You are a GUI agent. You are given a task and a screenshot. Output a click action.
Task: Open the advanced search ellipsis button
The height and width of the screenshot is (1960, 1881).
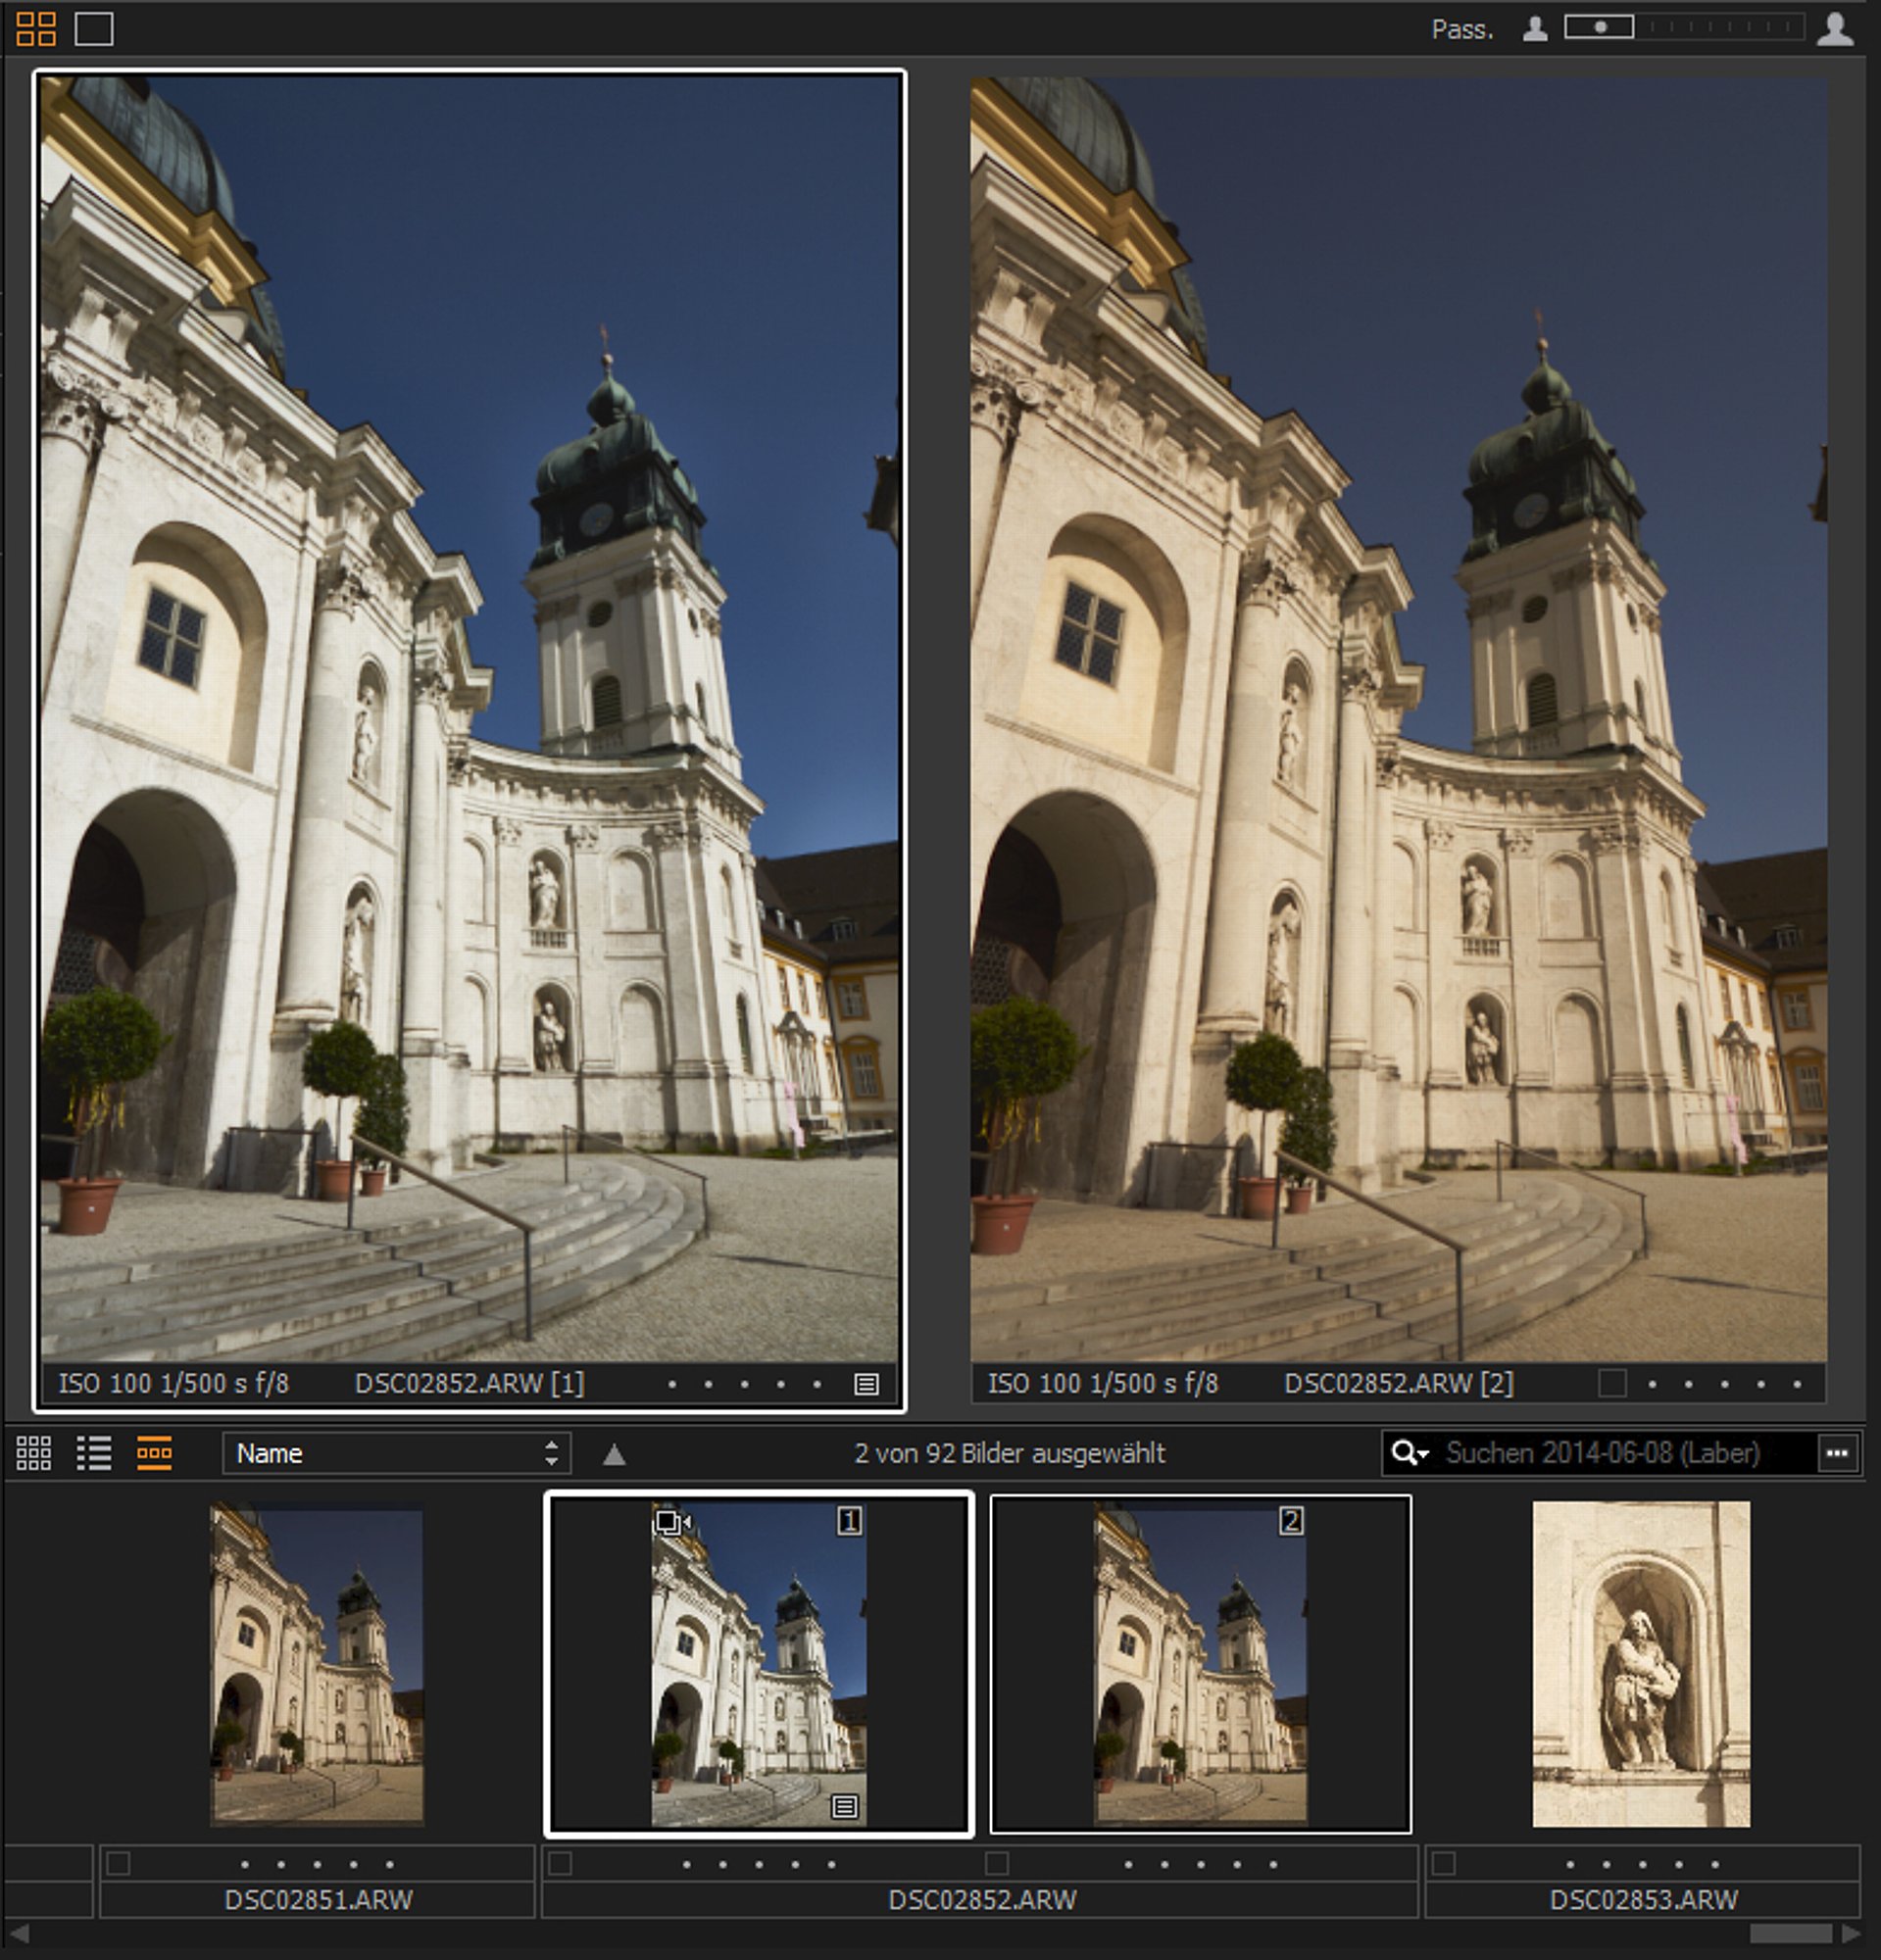click(x=1837, y=1453)
